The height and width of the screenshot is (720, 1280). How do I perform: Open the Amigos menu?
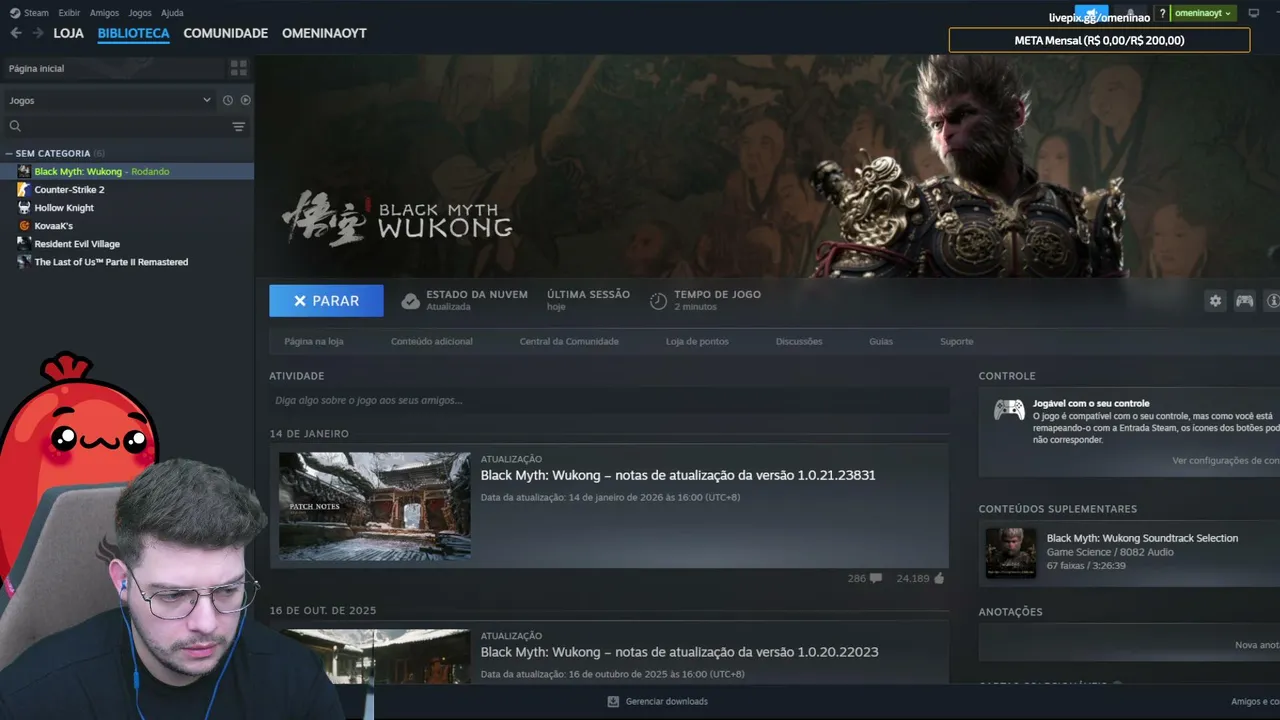(x=104, y=13)
